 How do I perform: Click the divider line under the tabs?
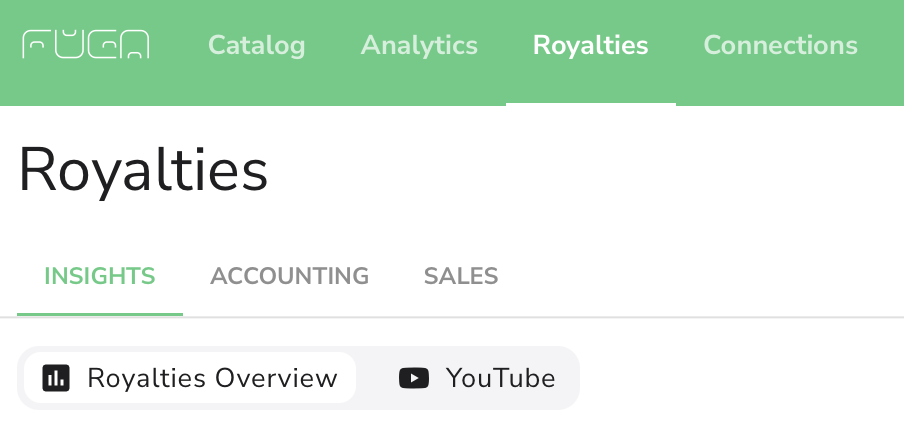(x=542, y=317)
